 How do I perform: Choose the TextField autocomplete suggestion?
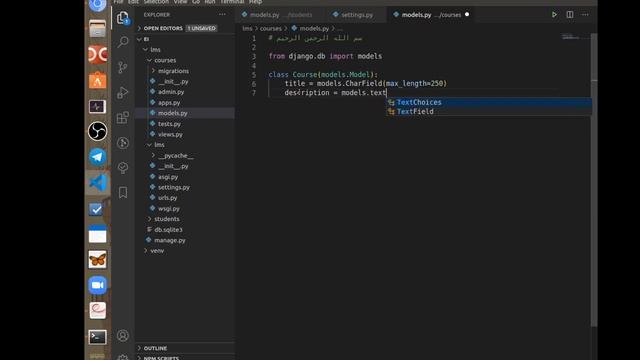[x=489, y=111]
